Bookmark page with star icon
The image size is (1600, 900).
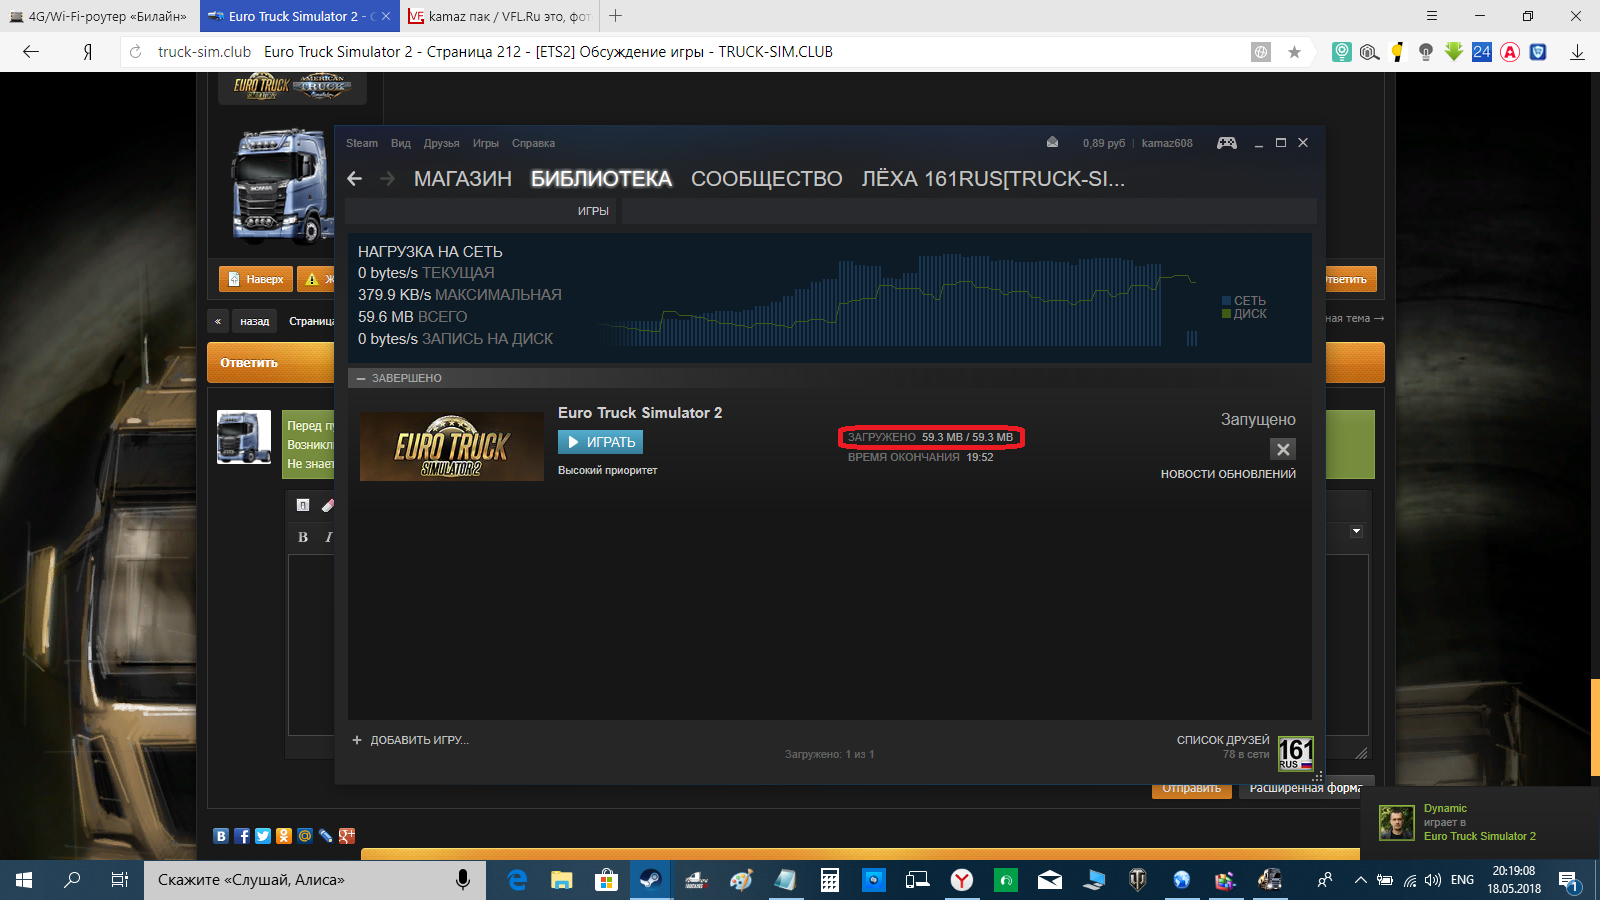click(x=1294, y=52)
